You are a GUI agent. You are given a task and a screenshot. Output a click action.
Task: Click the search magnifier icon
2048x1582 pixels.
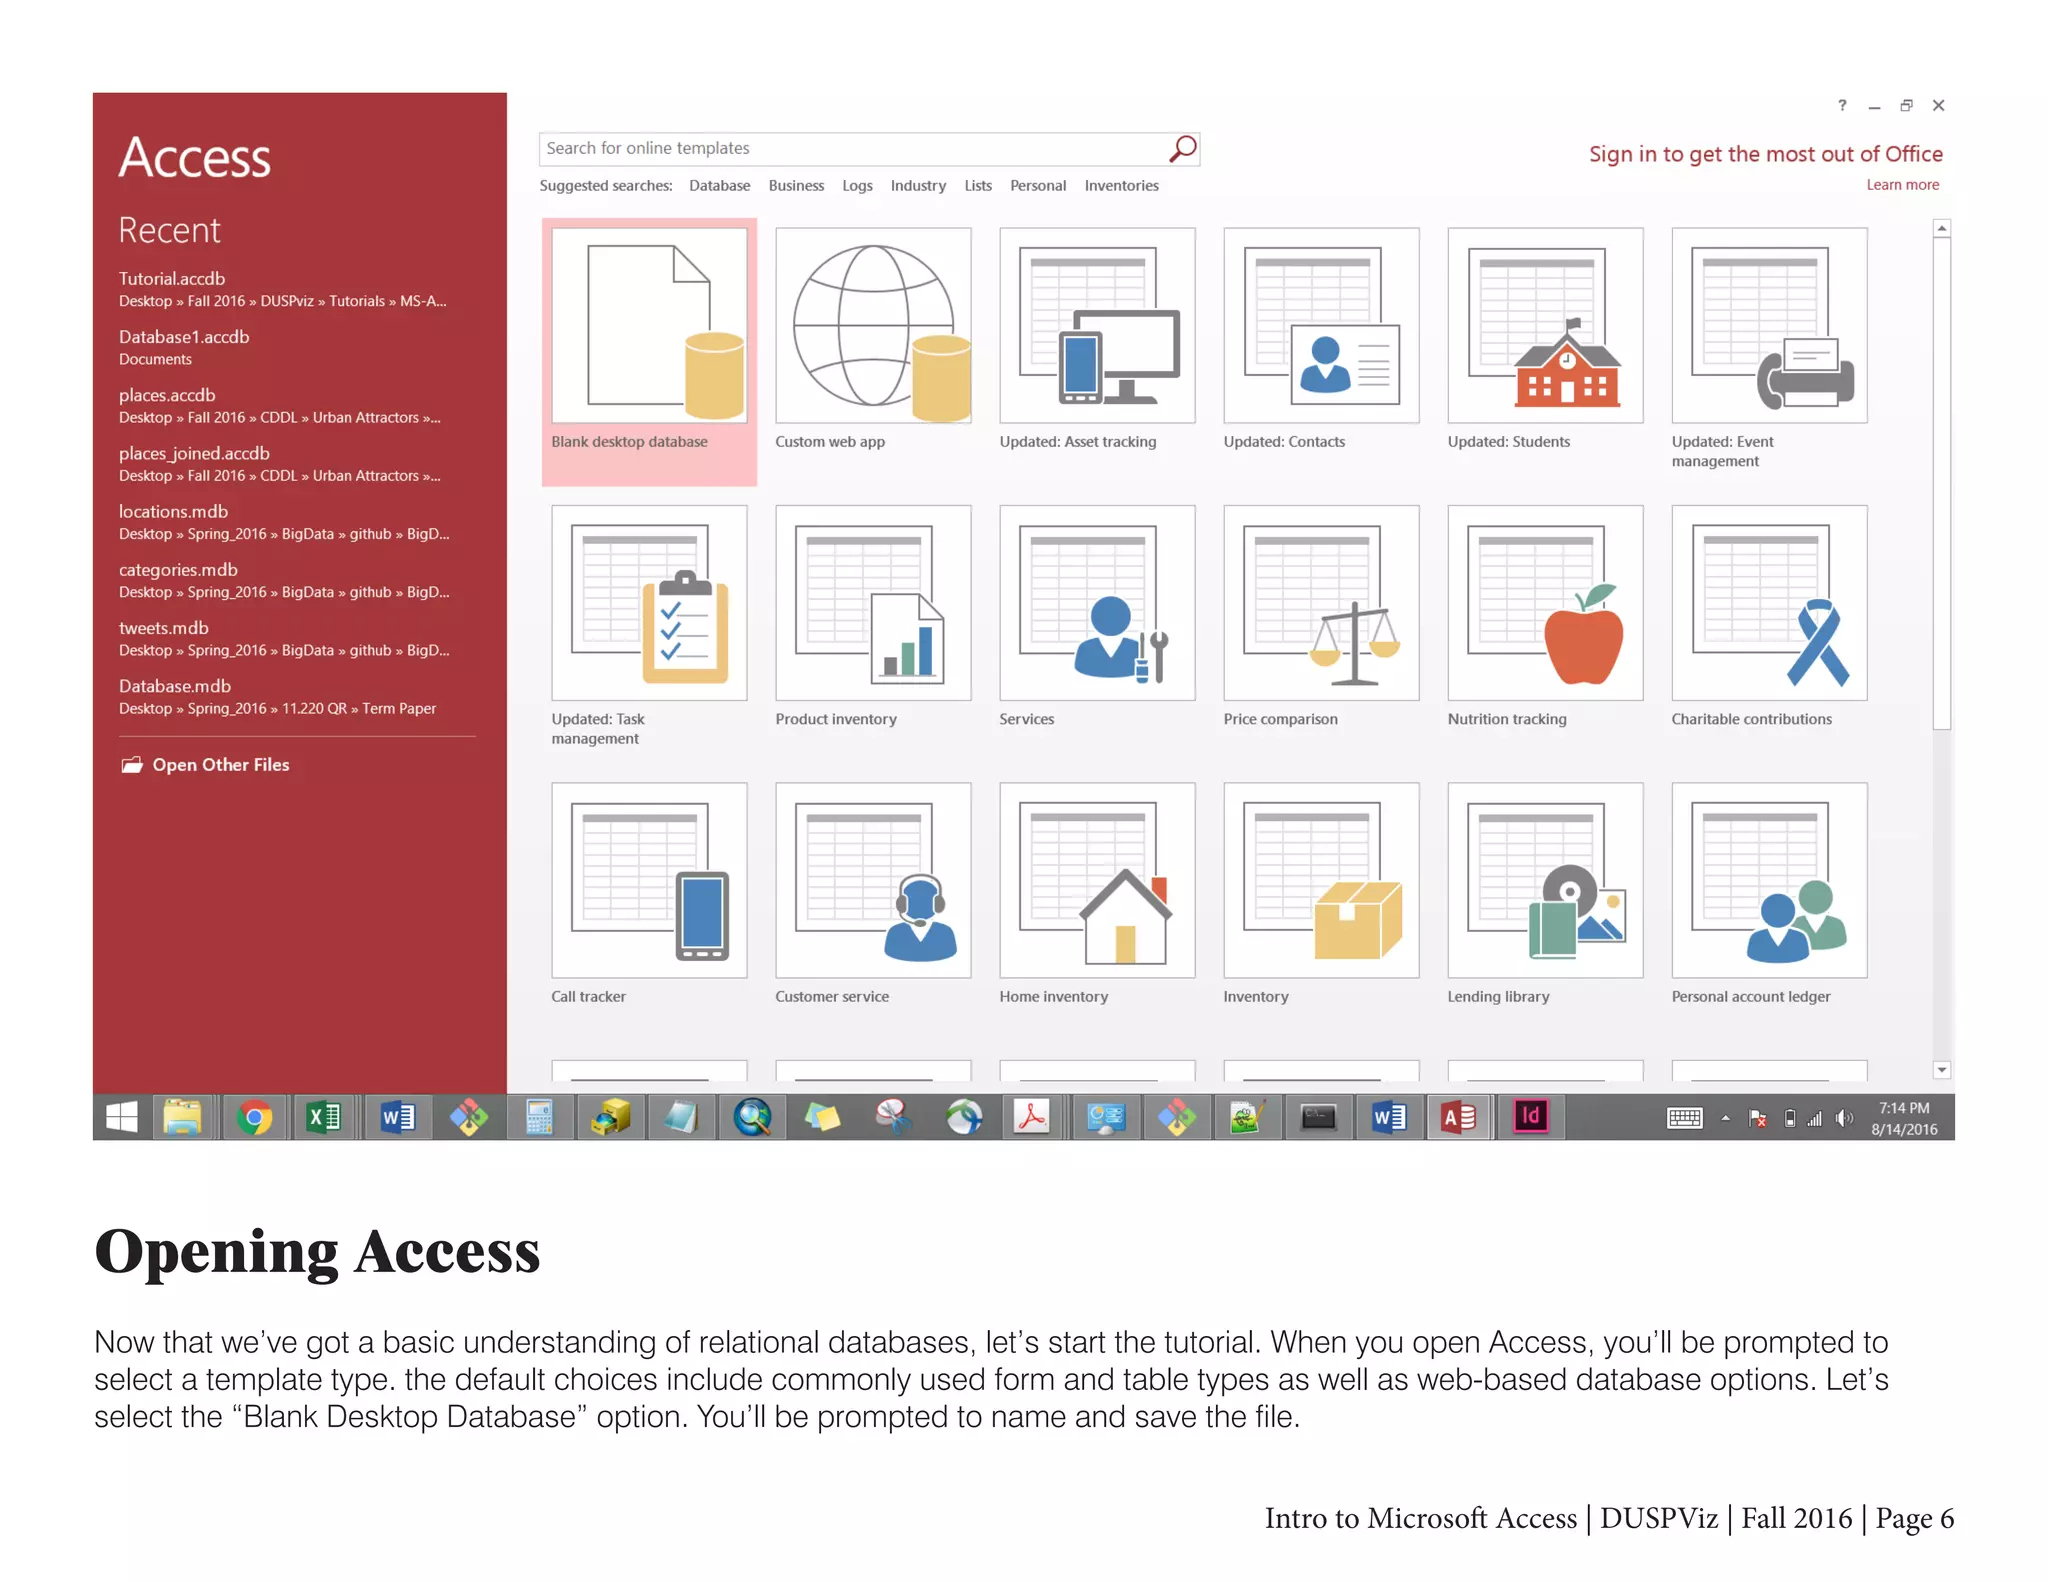coord(1183,149)
